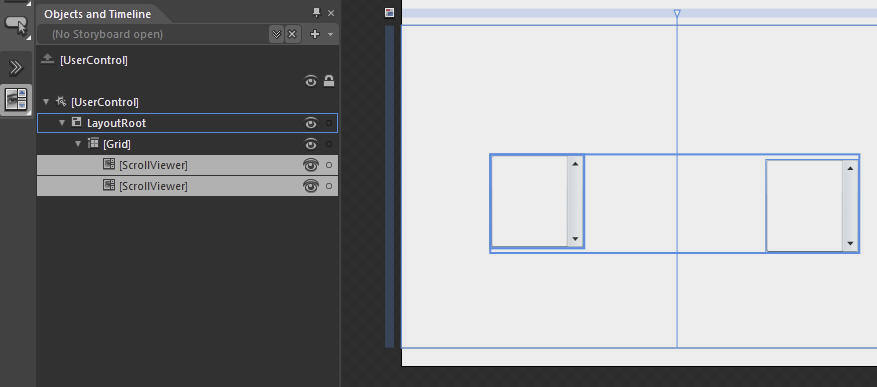Click the column gridline triangle marker on artboard
The image size is (877, 387).
(677, 13)
